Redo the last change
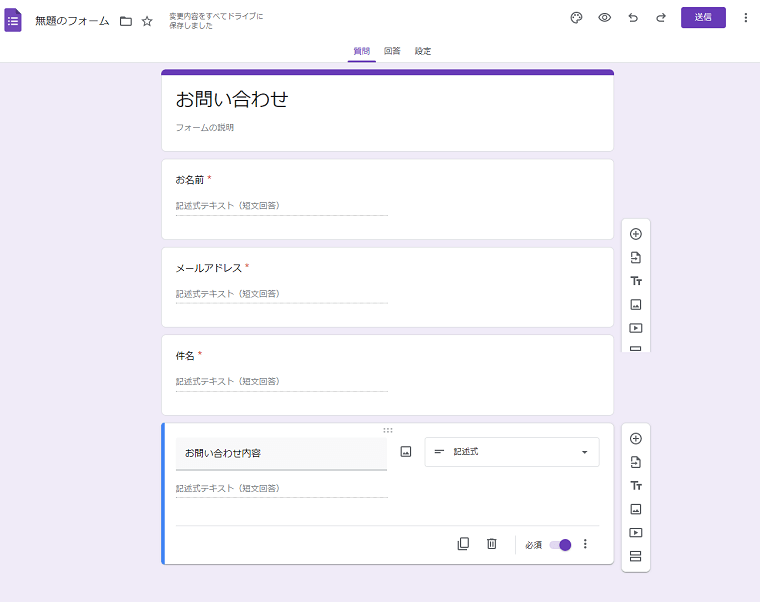Screen dimensions: 760x602 [x=661, y=18]
